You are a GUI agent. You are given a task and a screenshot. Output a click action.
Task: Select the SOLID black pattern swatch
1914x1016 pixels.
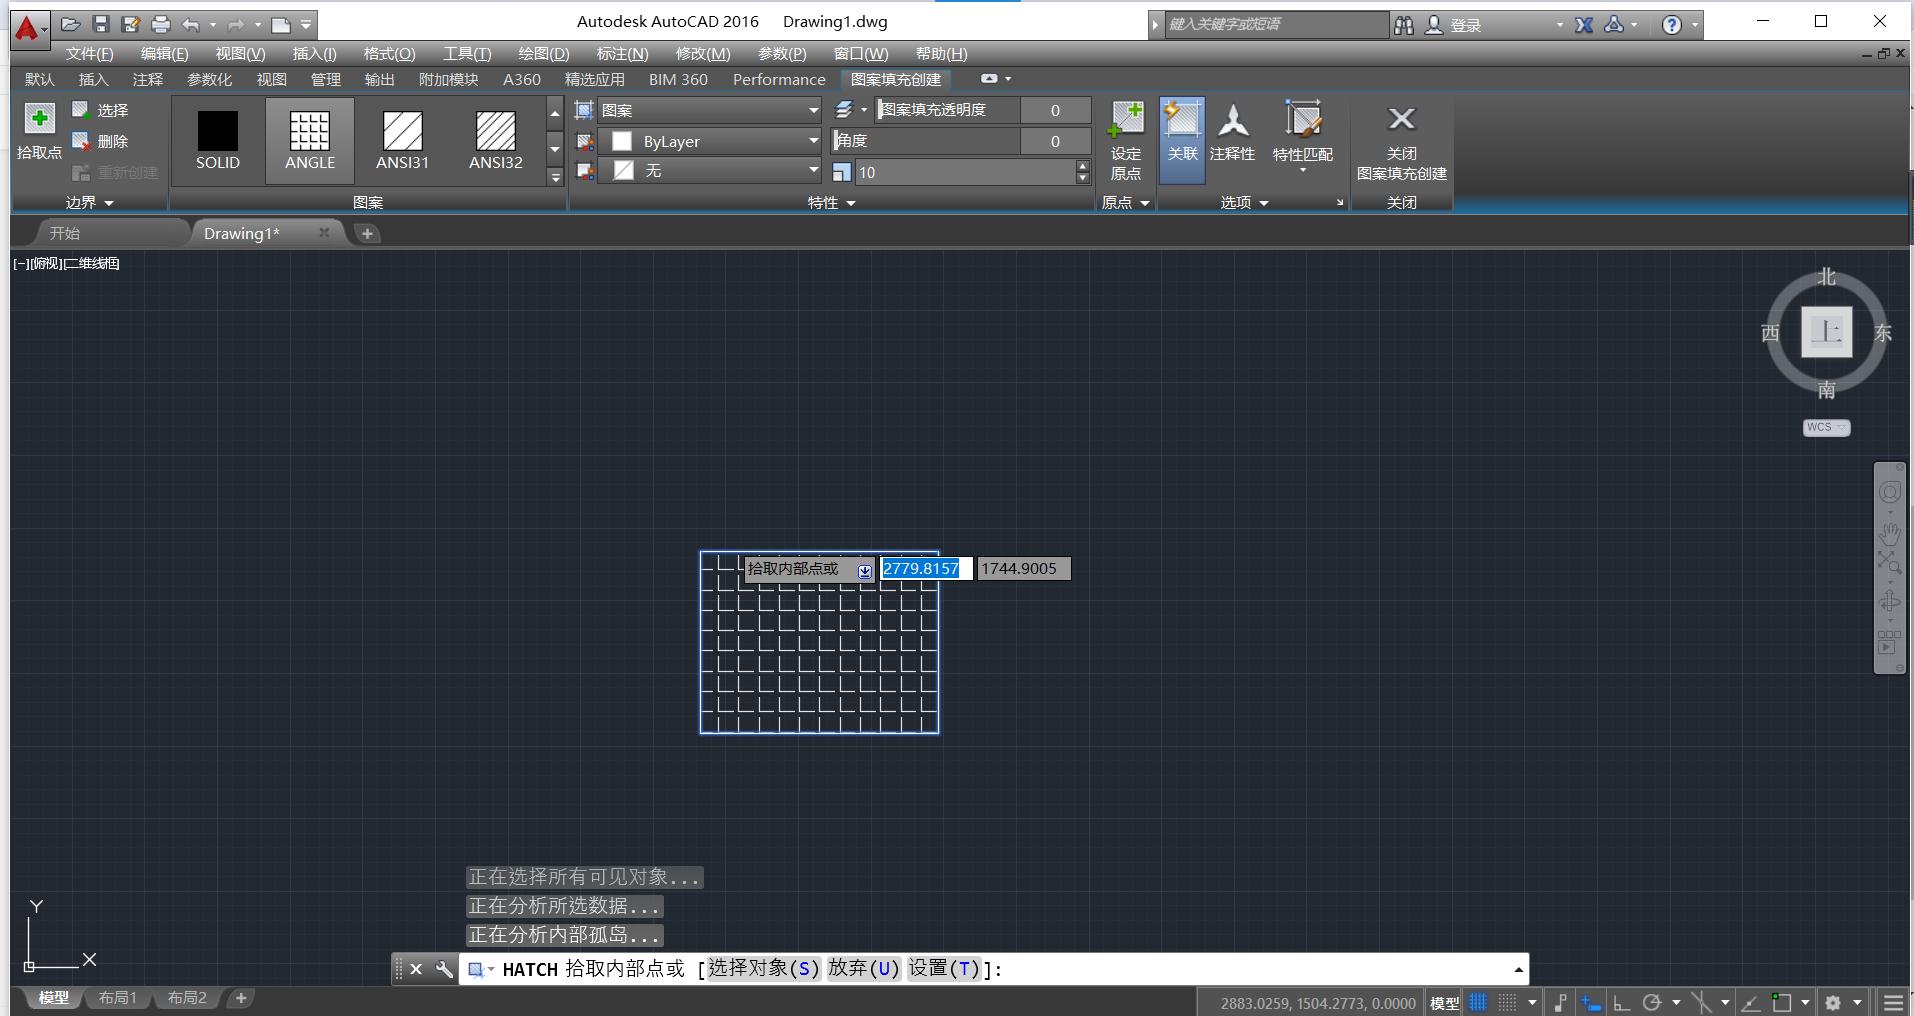coord(217,140)
